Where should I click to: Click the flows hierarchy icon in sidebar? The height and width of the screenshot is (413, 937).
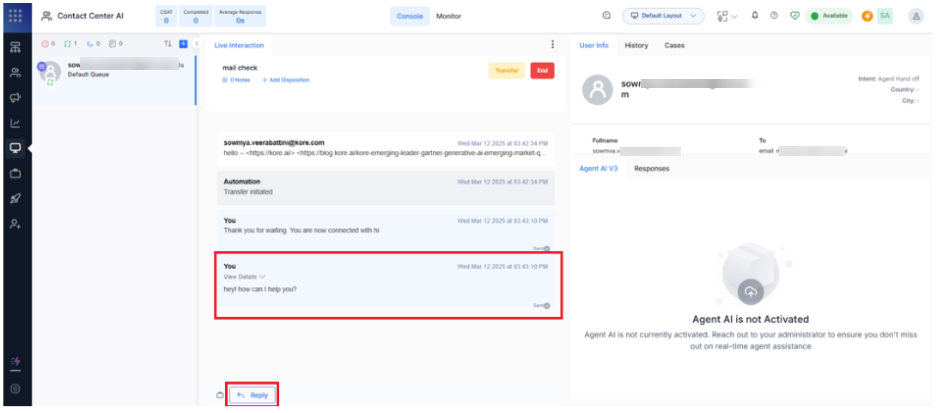click(15, 47)
